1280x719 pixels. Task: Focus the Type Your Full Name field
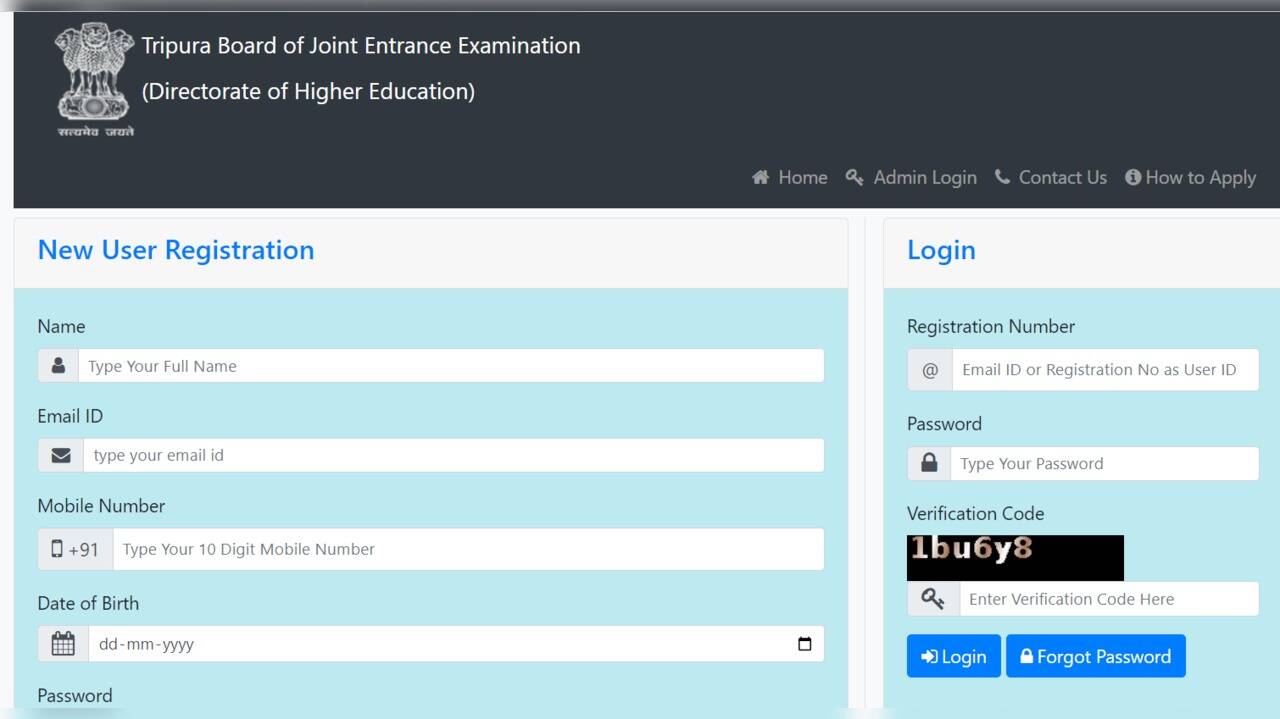tap(451, 366)
